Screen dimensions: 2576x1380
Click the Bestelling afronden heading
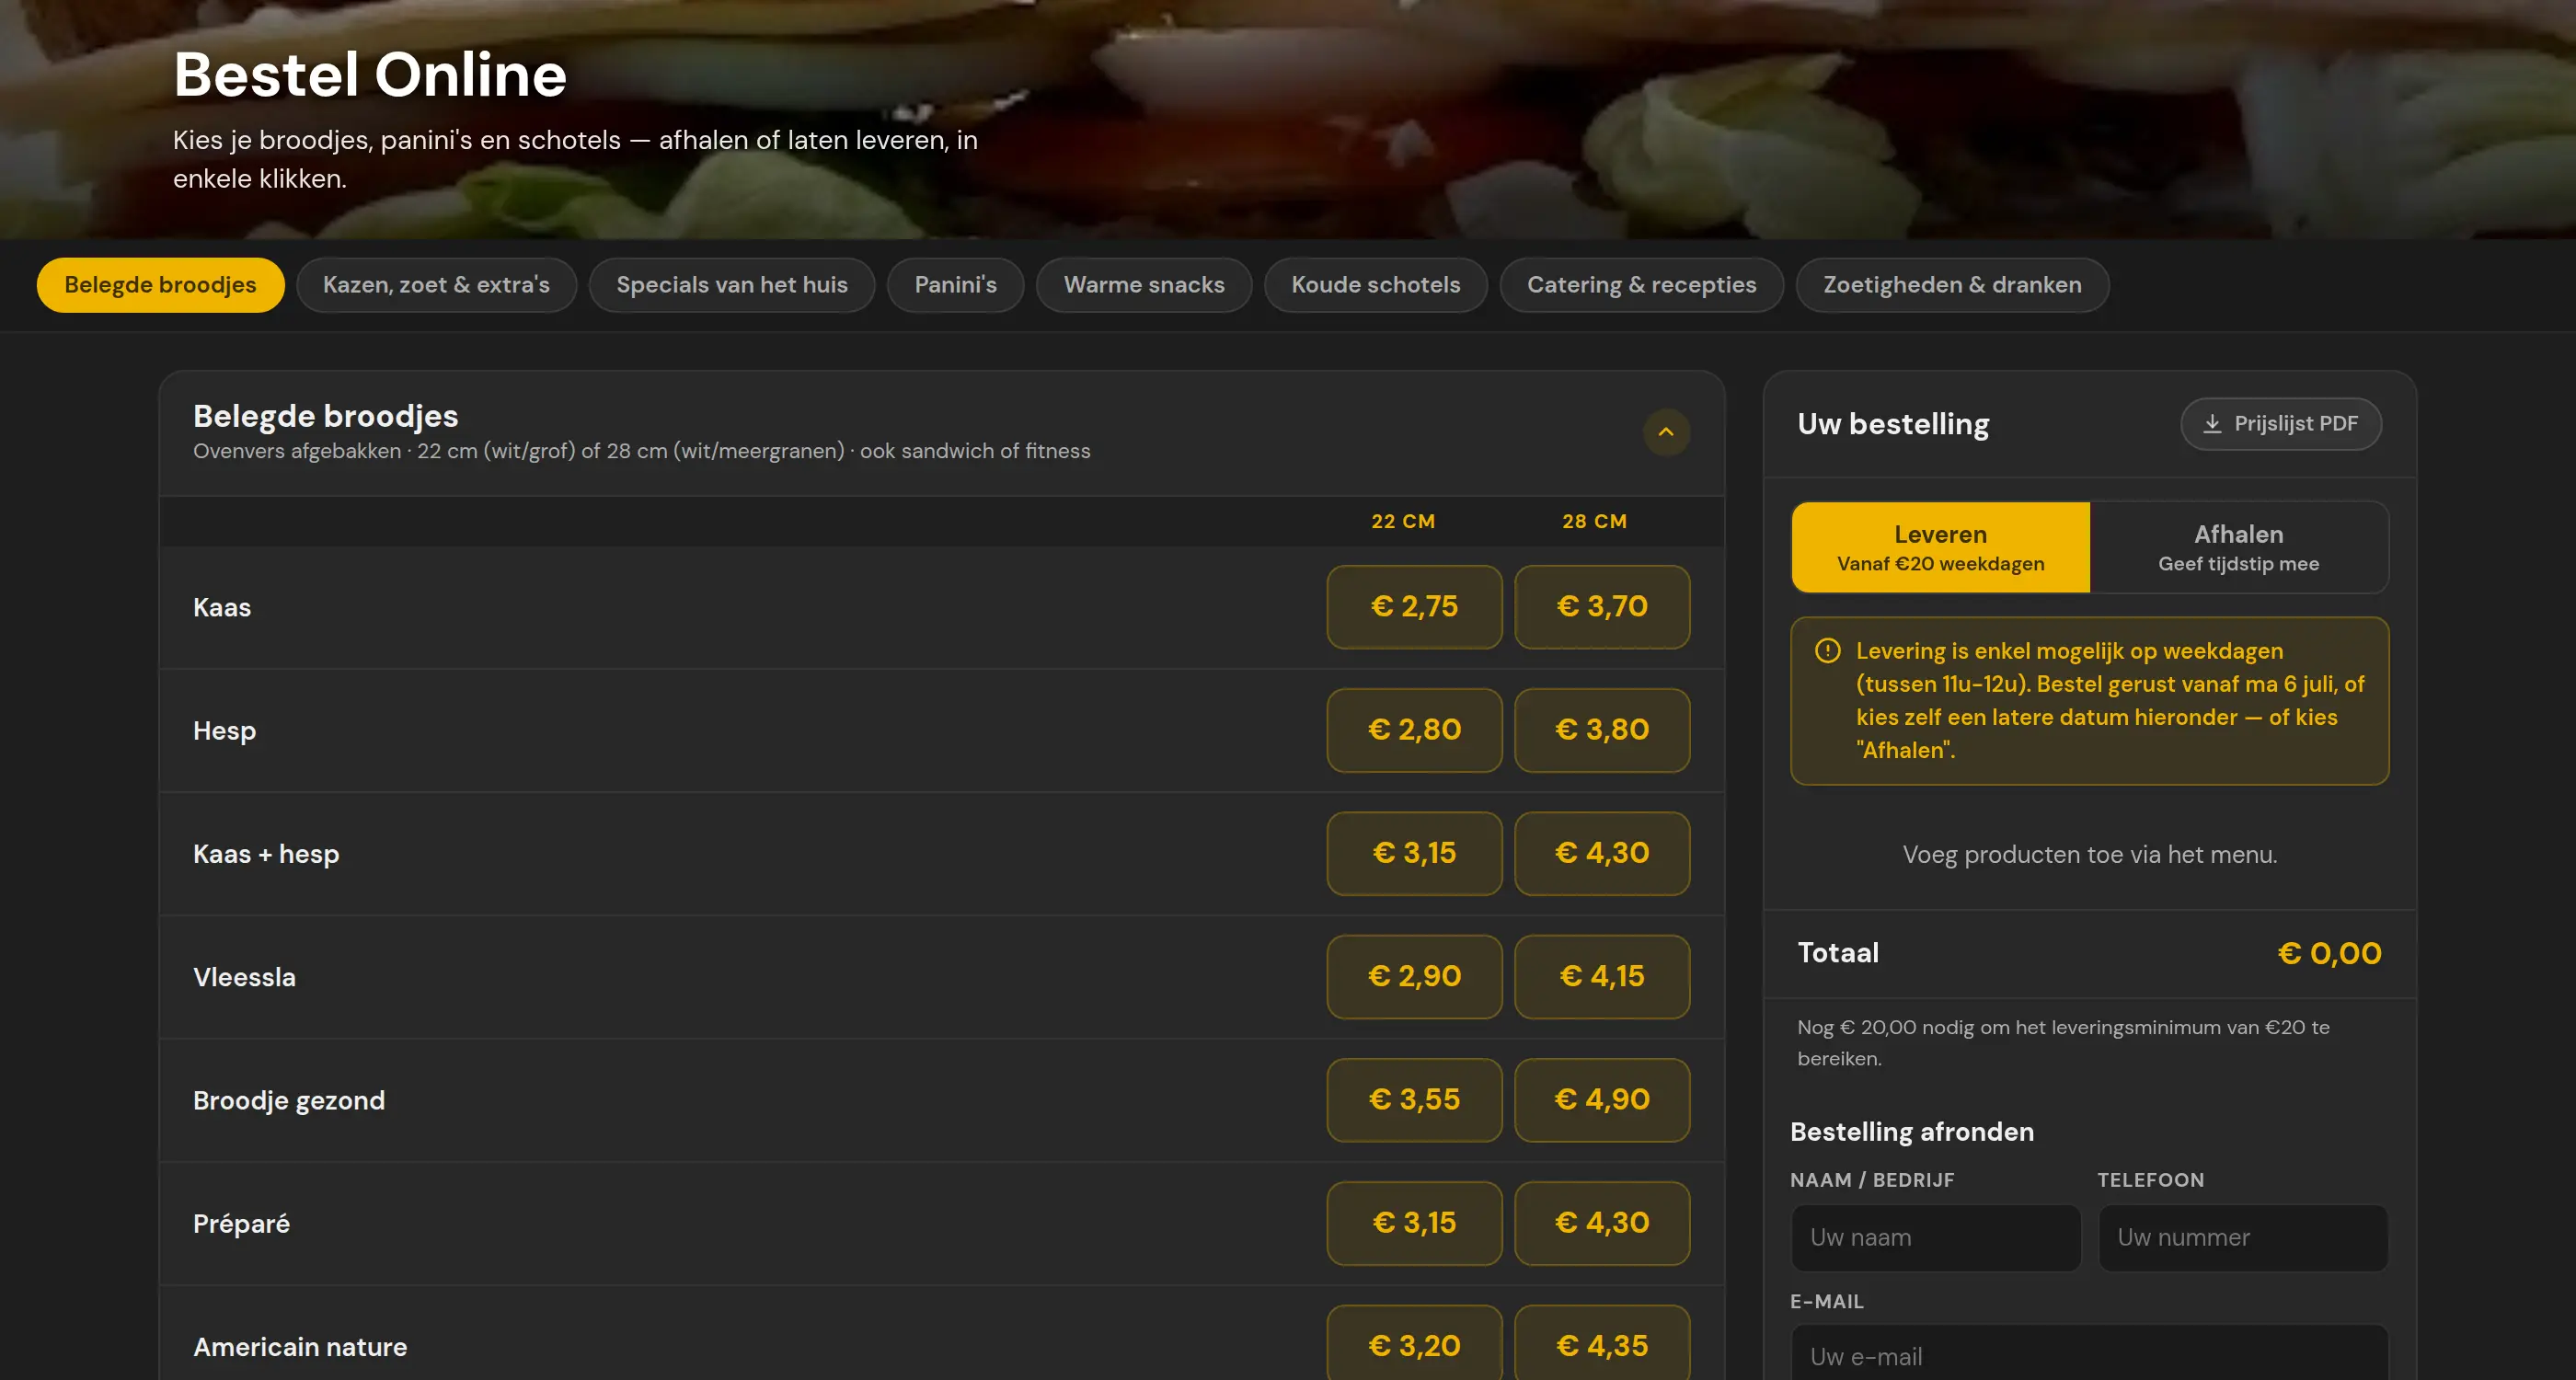point(1911,1132)
